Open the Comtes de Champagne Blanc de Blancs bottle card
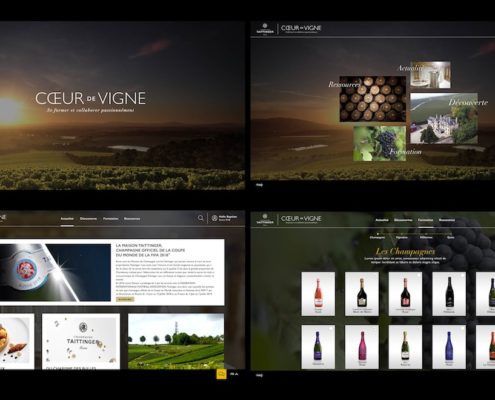This screenshot has width=495, height=400. (362, 294)
